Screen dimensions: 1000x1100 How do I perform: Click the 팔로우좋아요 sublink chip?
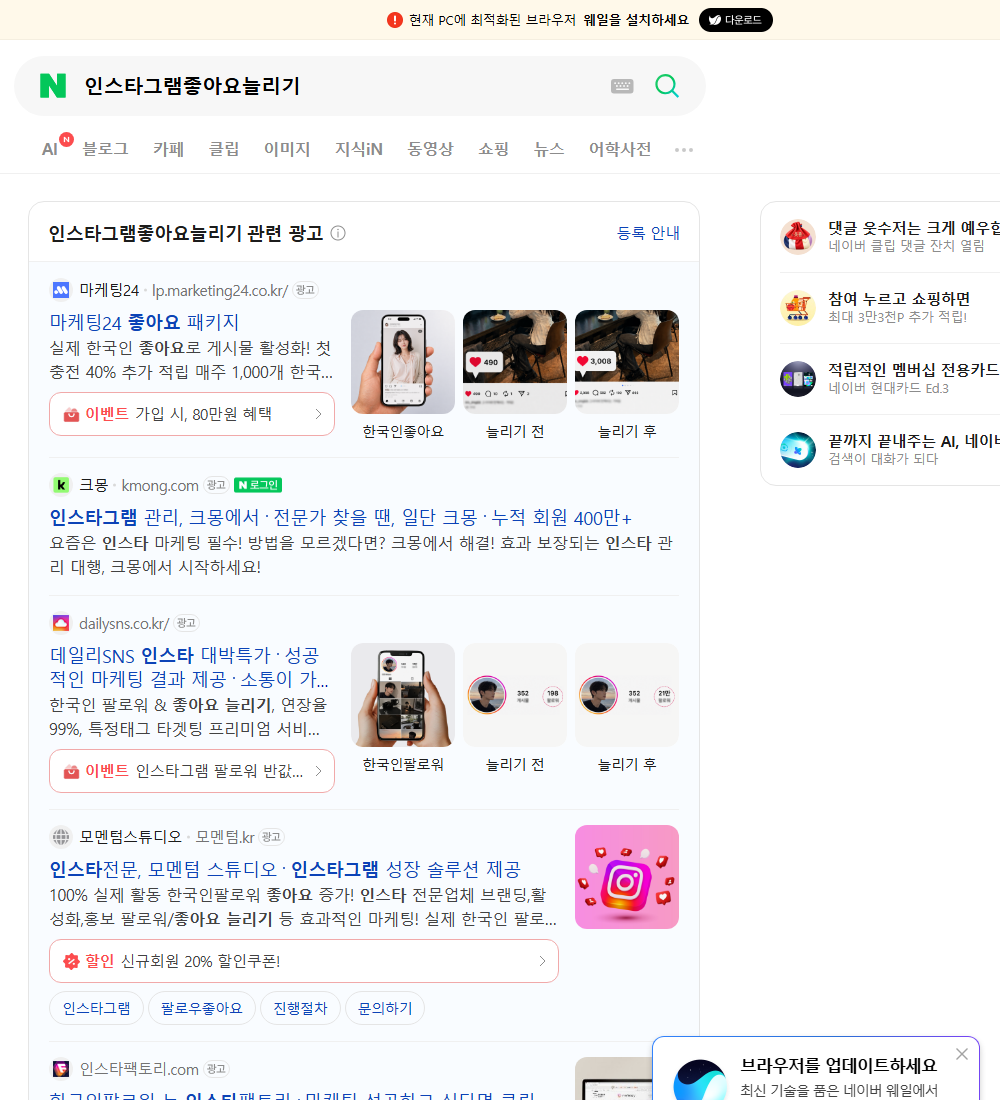pos(201,1008)
